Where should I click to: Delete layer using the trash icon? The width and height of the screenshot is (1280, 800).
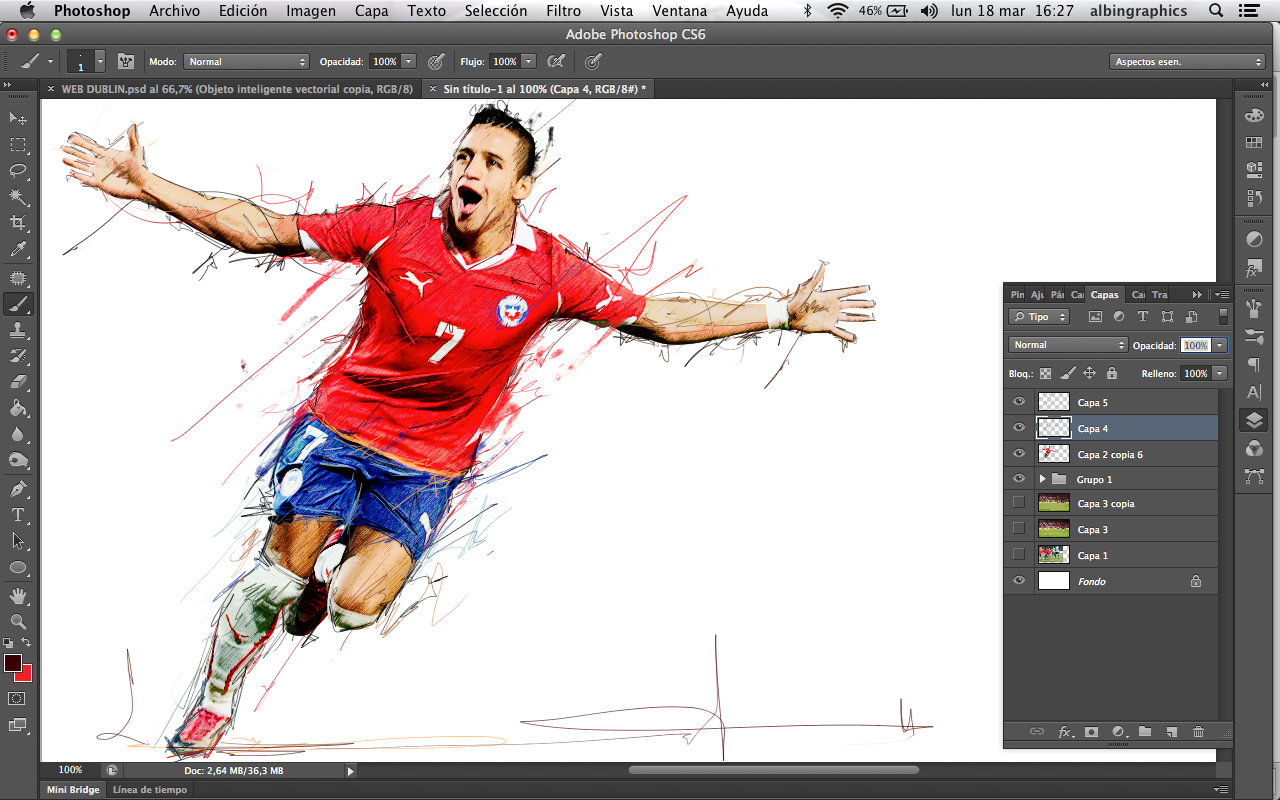(1198, 732)
